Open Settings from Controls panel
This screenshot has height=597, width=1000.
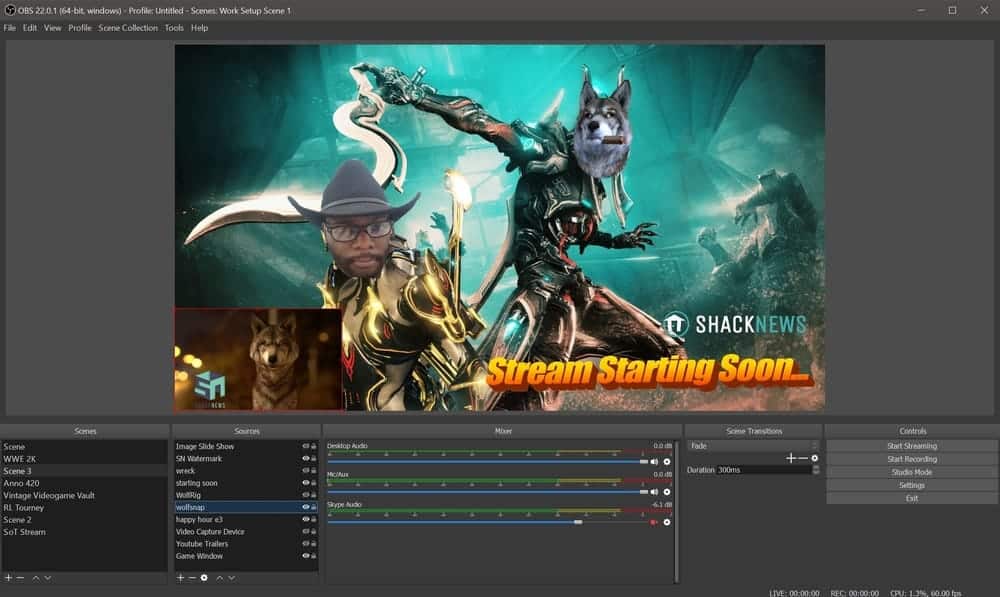coord(912,485)
